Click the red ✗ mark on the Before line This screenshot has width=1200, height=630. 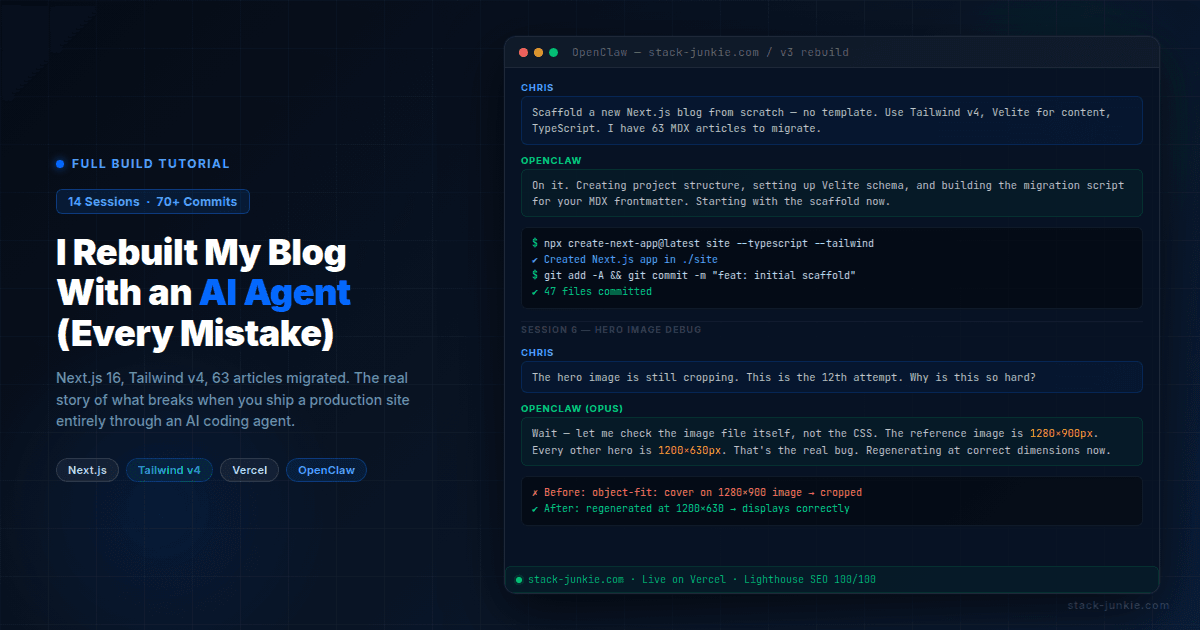point(535,493)
